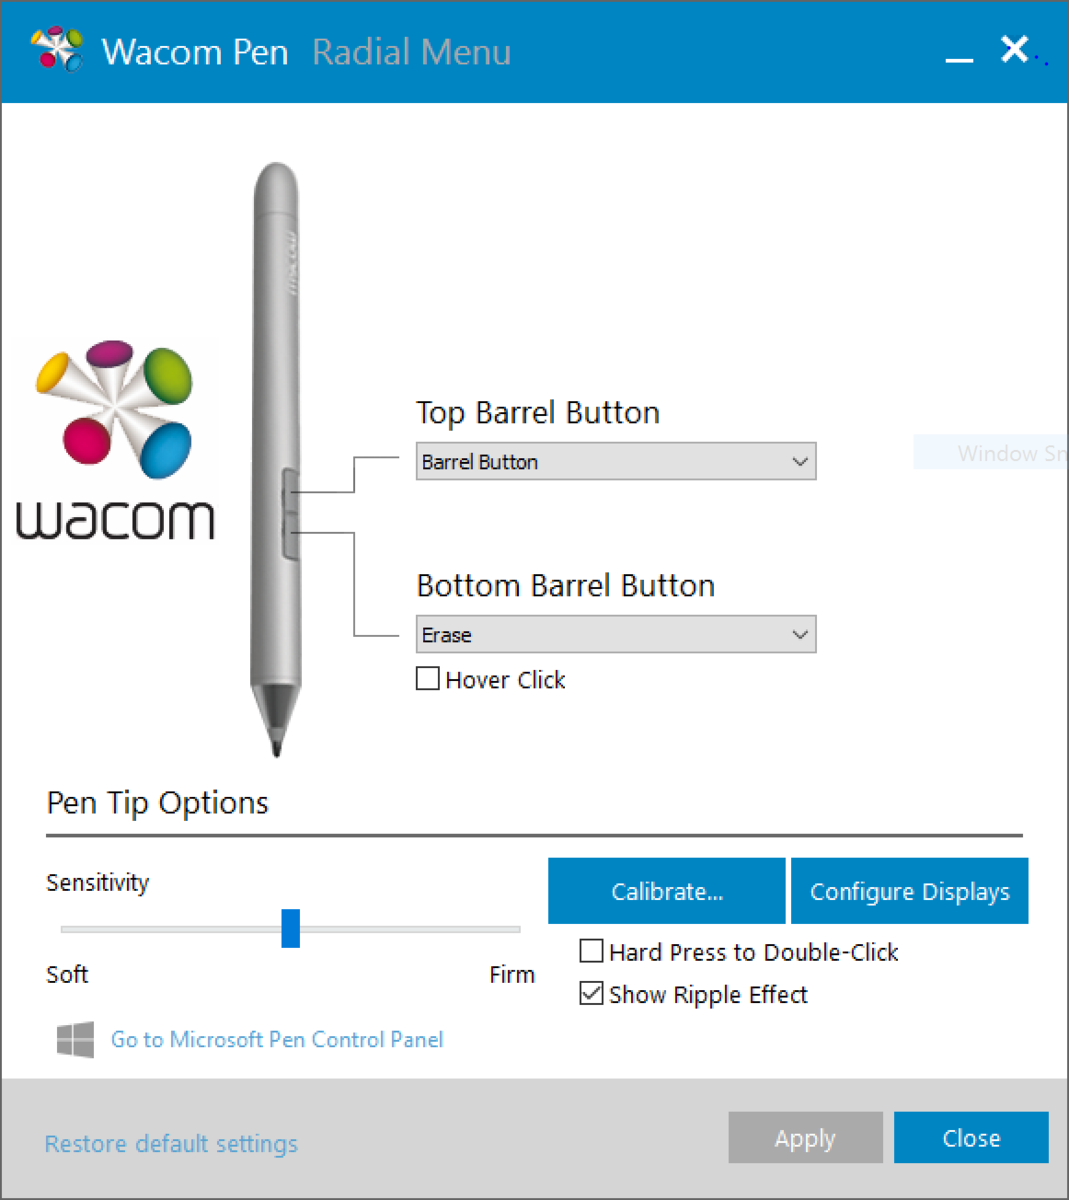Select the Wacom Pen tab
1069x1200 pixels.
[x=195, y=52]
